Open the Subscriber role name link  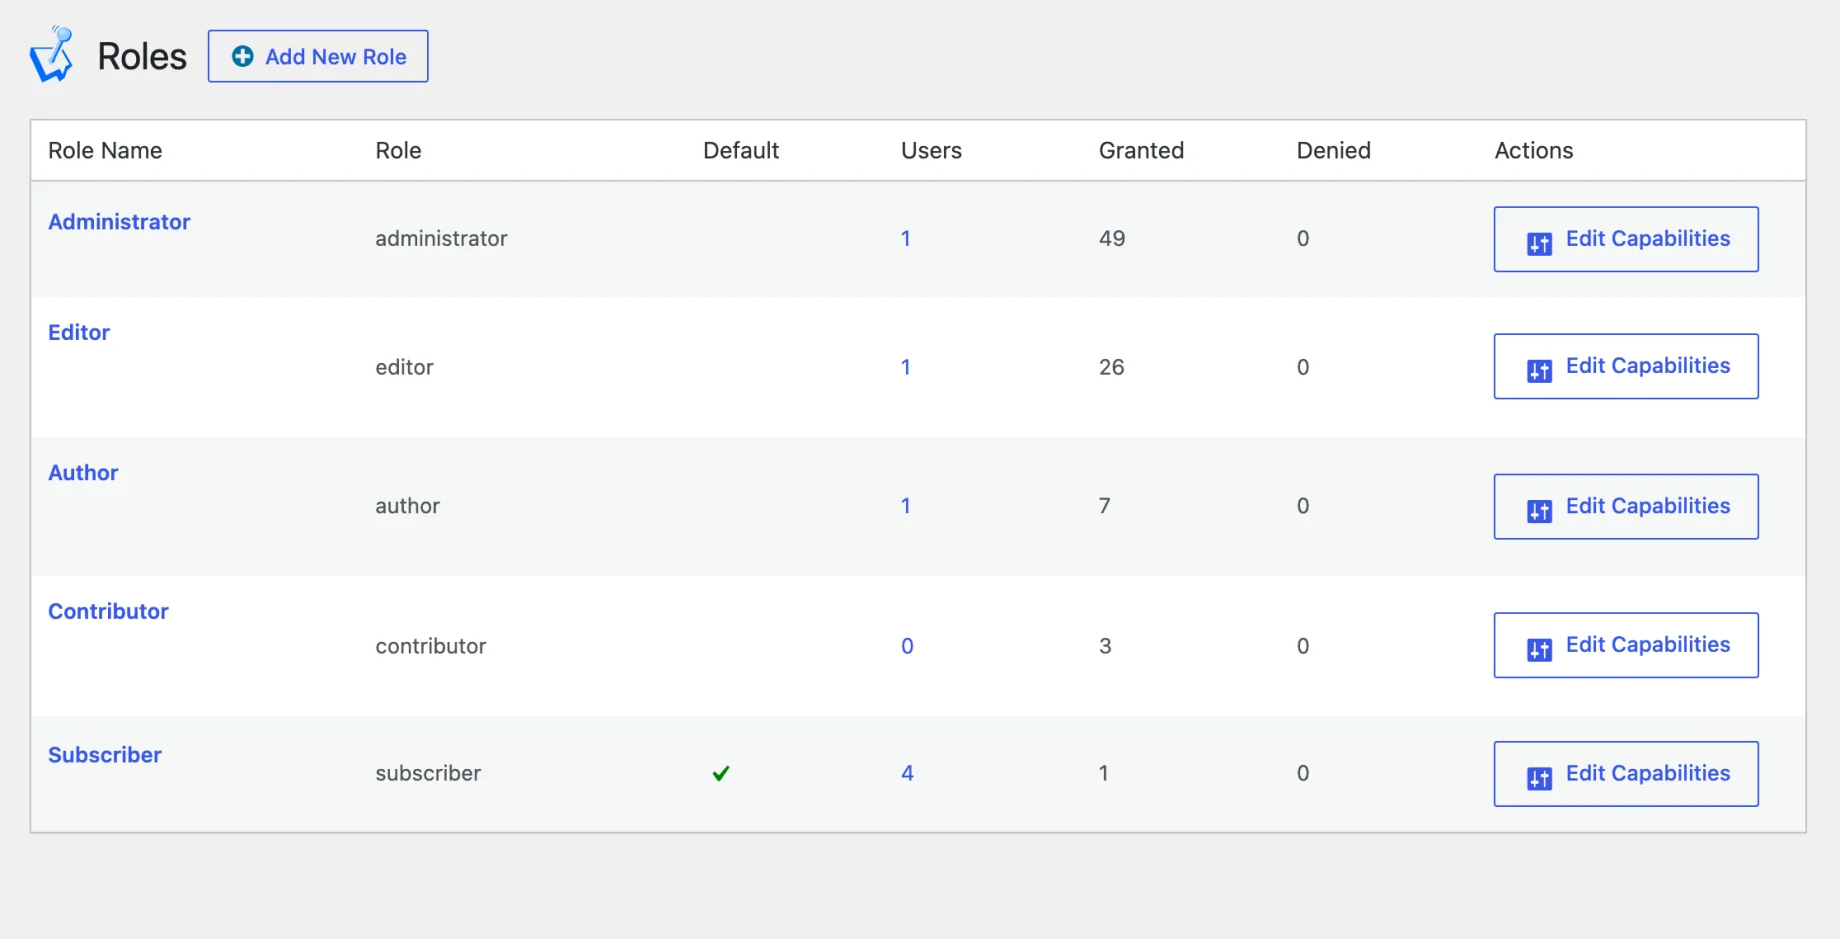click(x=105, y=755)
